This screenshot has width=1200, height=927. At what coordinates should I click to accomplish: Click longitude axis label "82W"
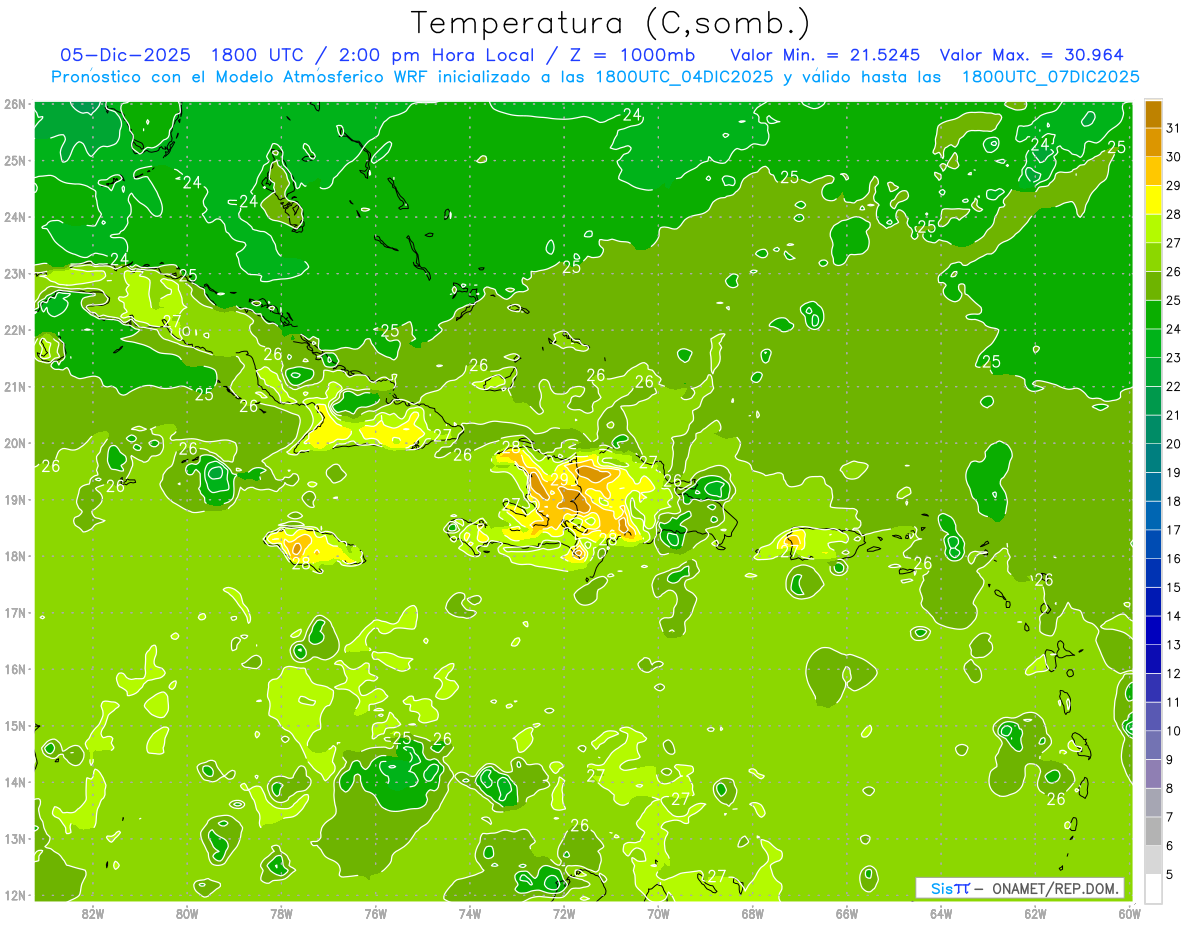tap(93, 913)
